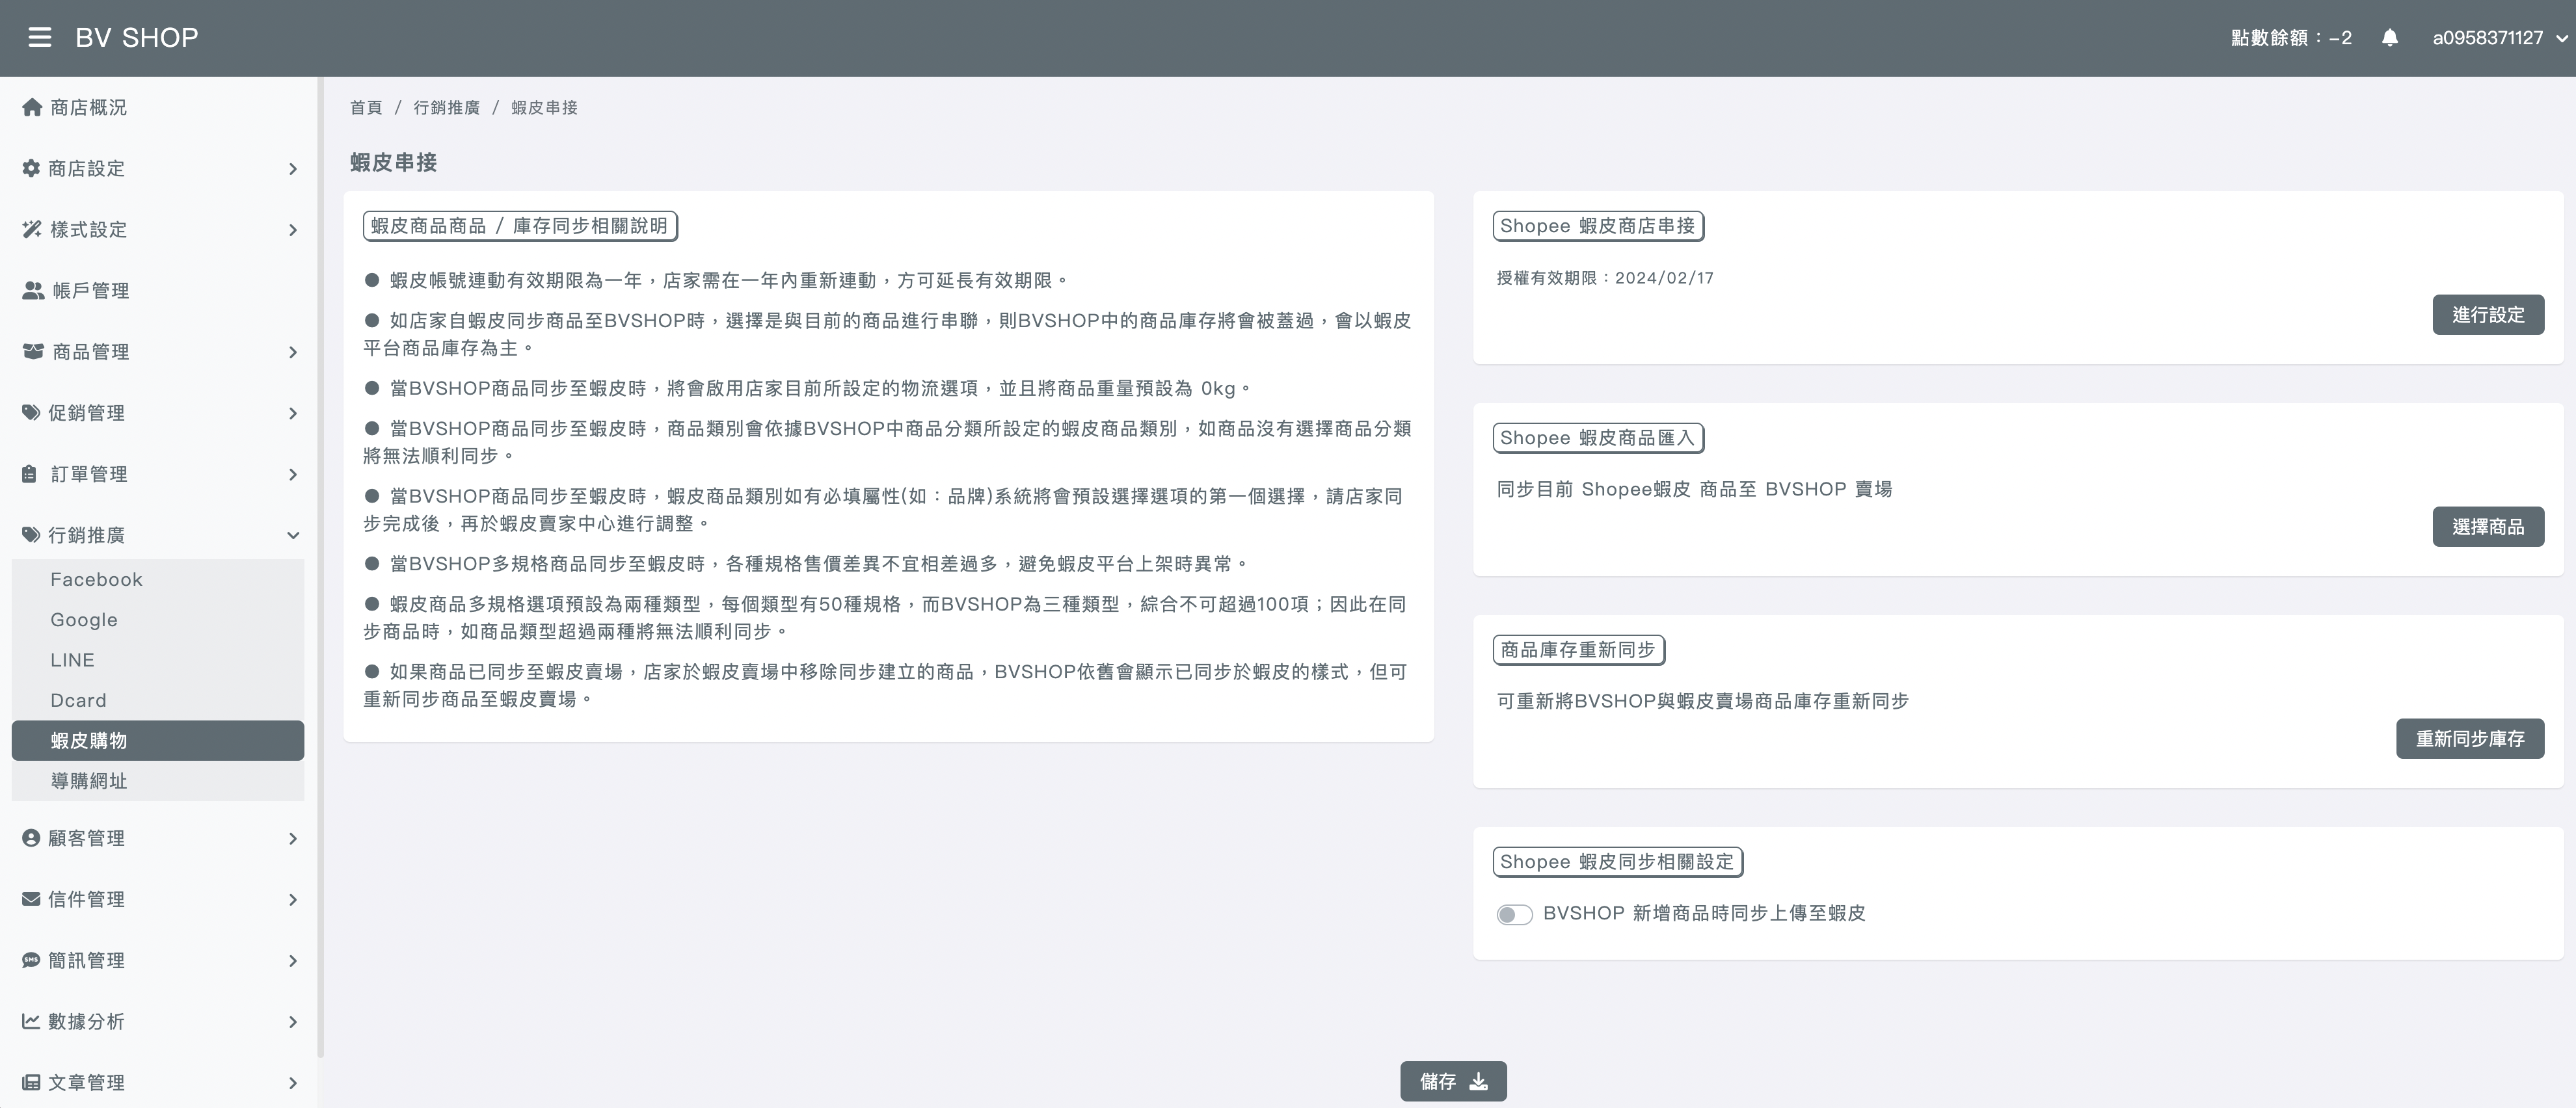Open the hamburger menu icon
The image size is (2576, 1108).
[x=40, y=38]
